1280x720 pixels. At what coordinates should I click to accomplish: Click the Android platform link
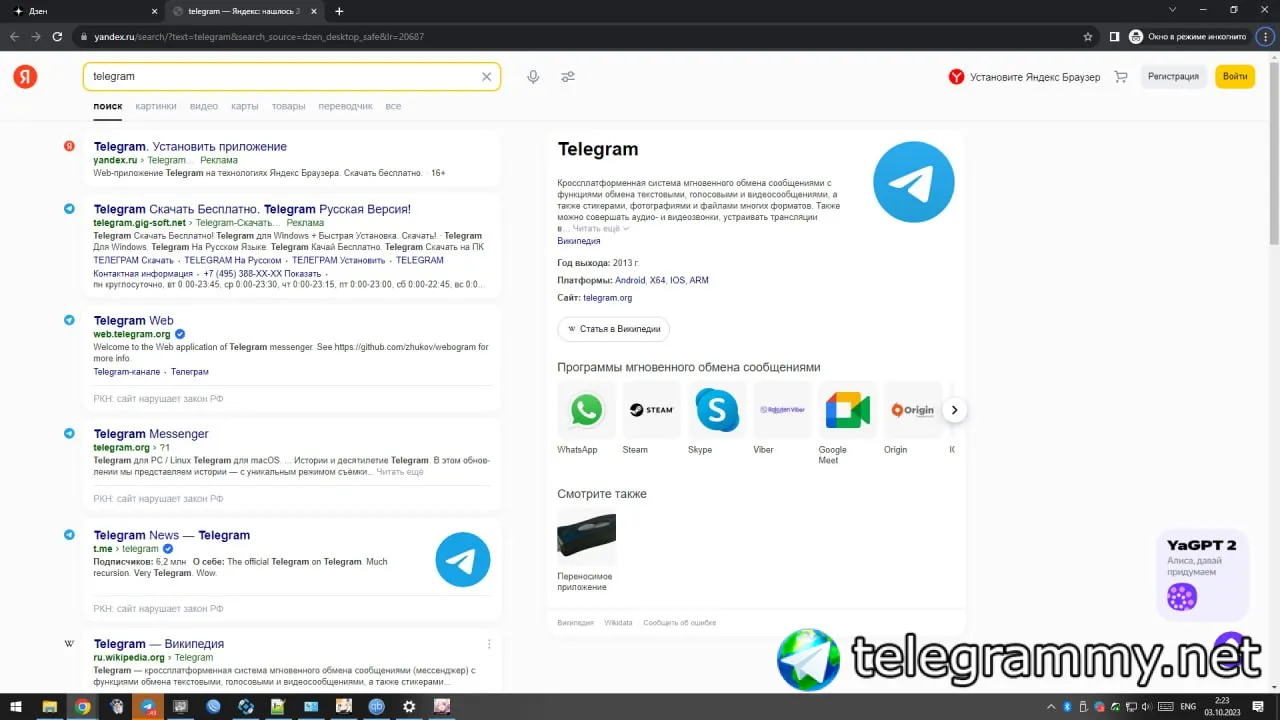630,280
